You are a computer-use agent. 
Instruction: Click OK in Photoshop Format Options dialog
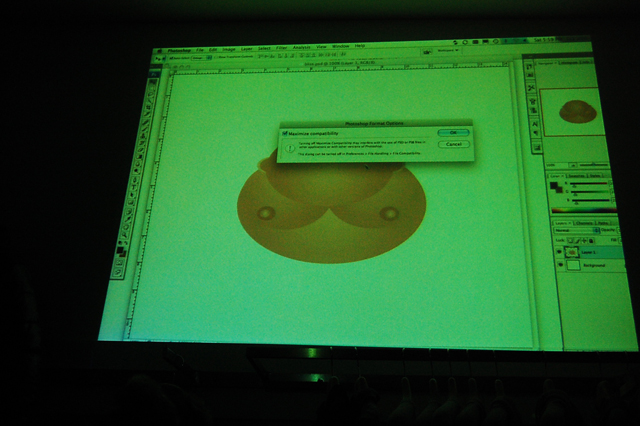[454, 132]
